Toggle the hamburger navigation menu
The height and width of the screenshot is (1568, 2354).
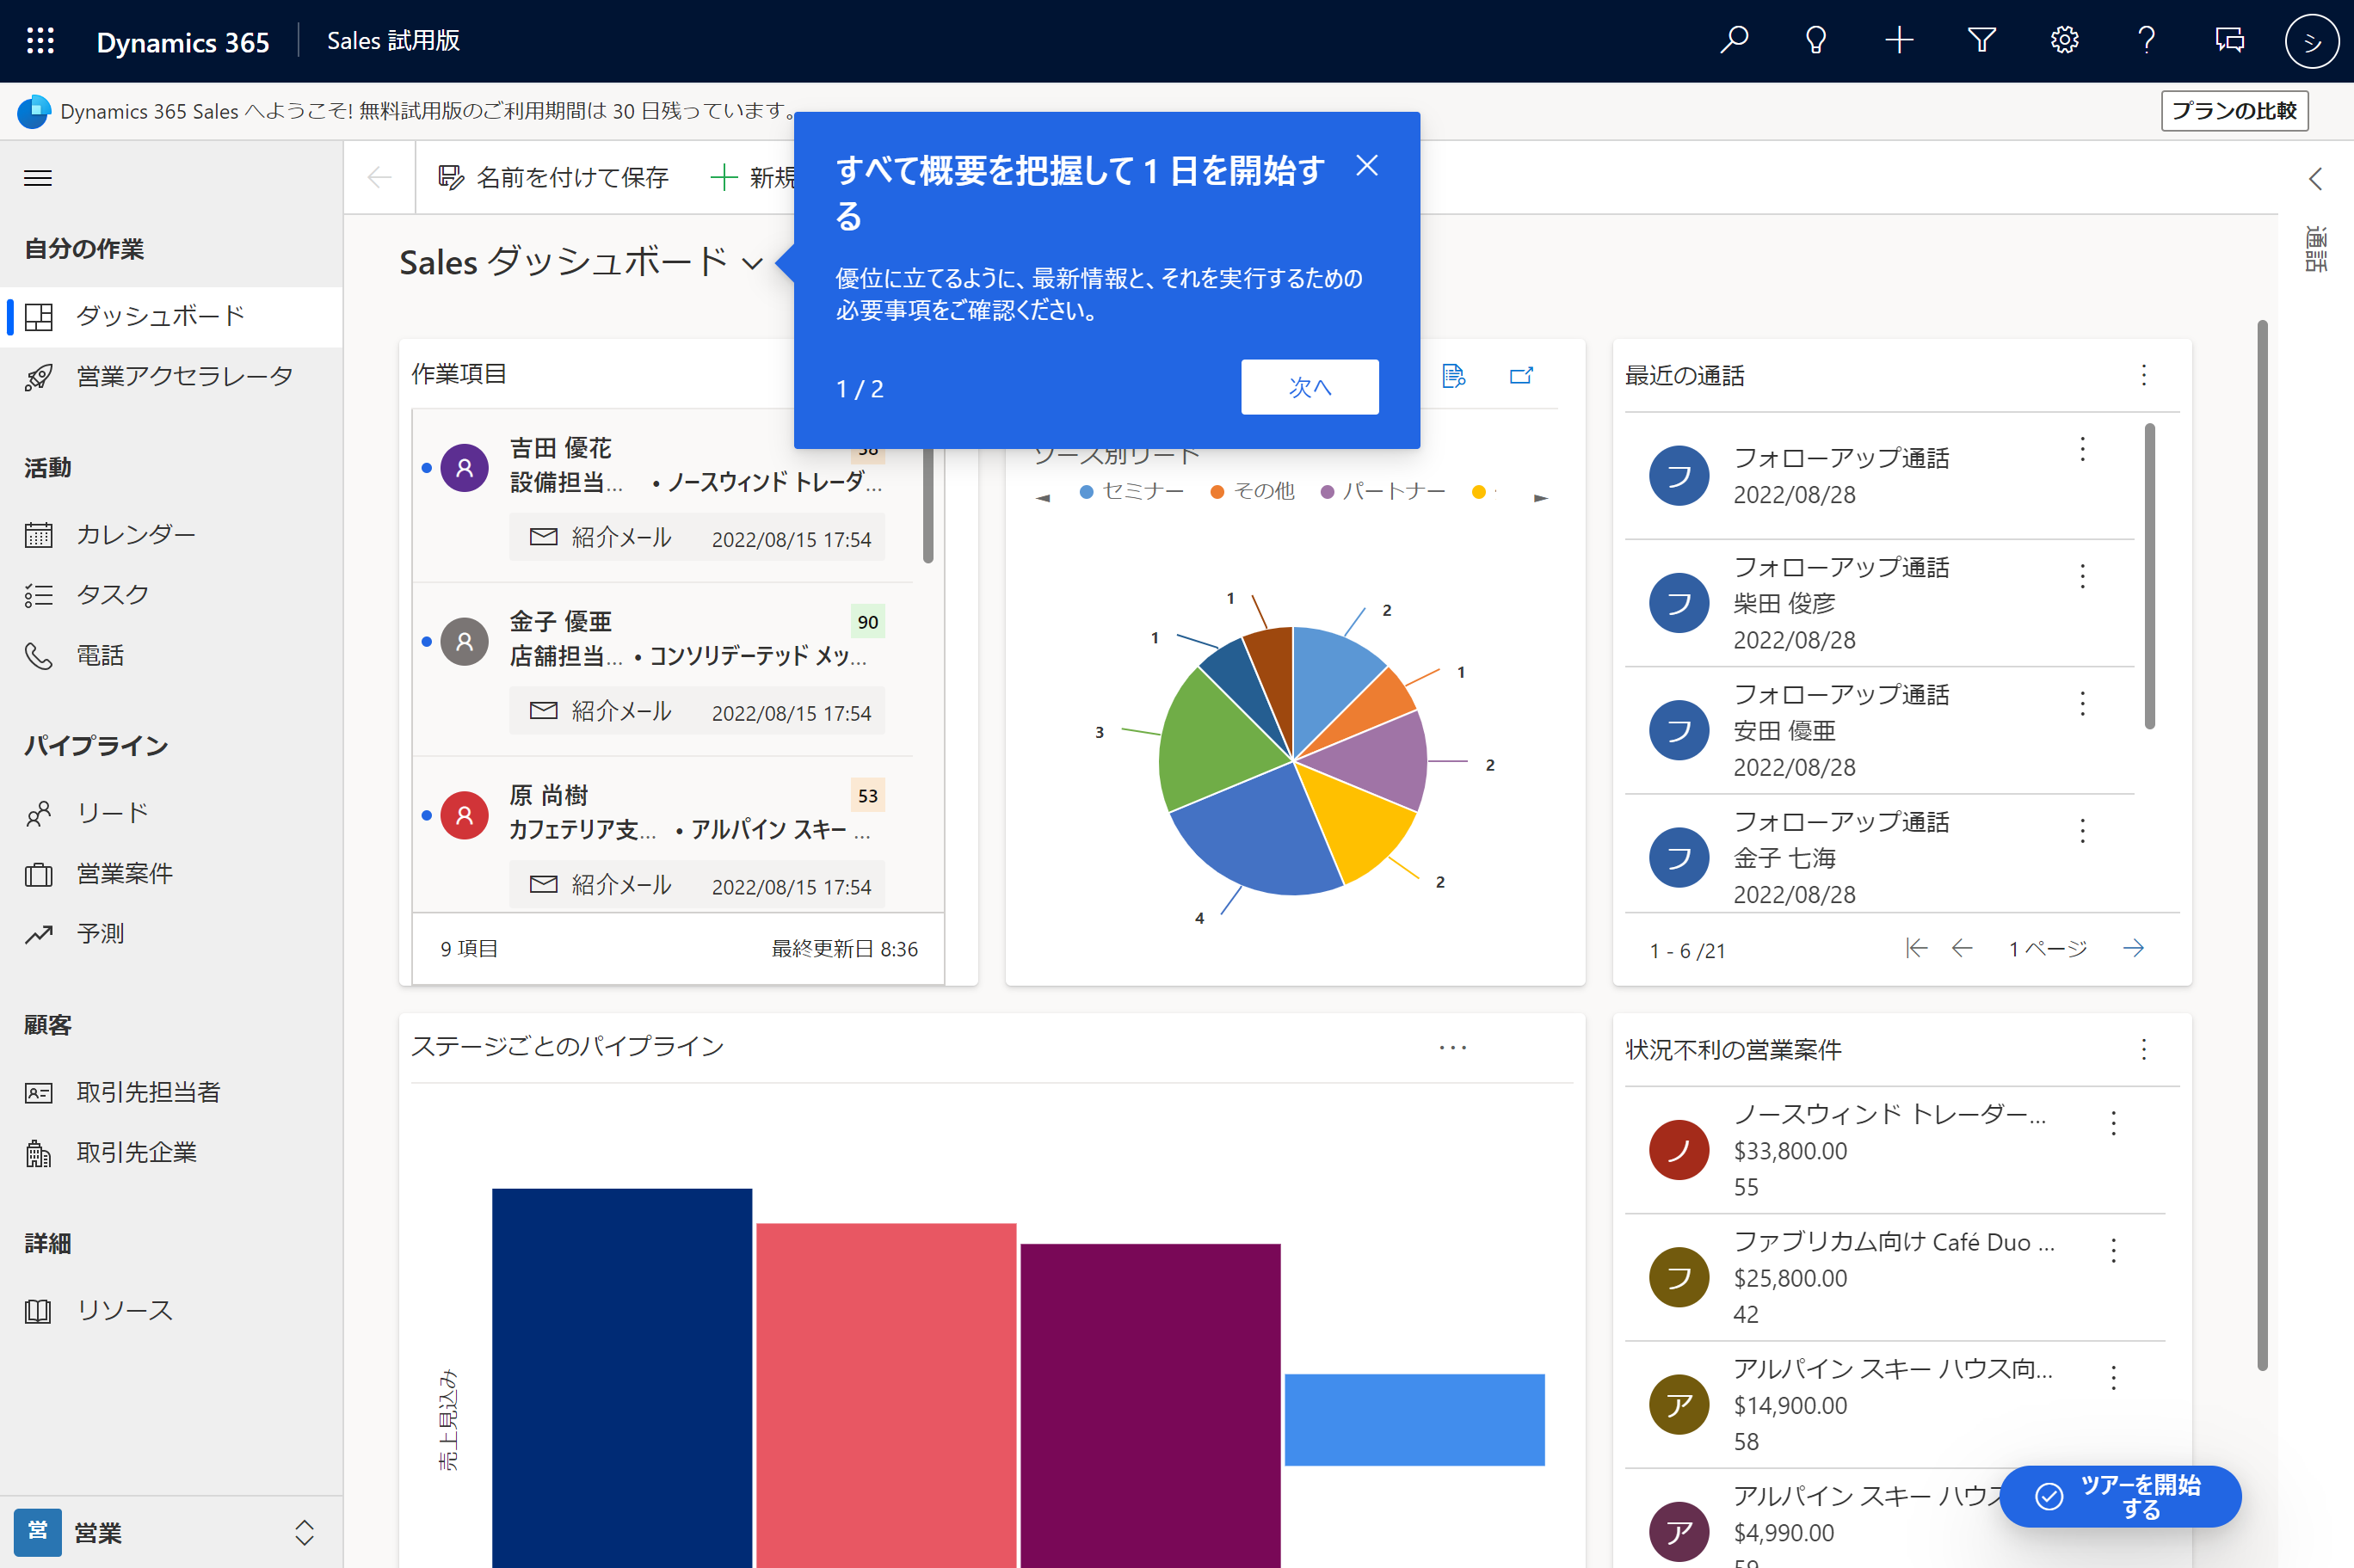38,178
